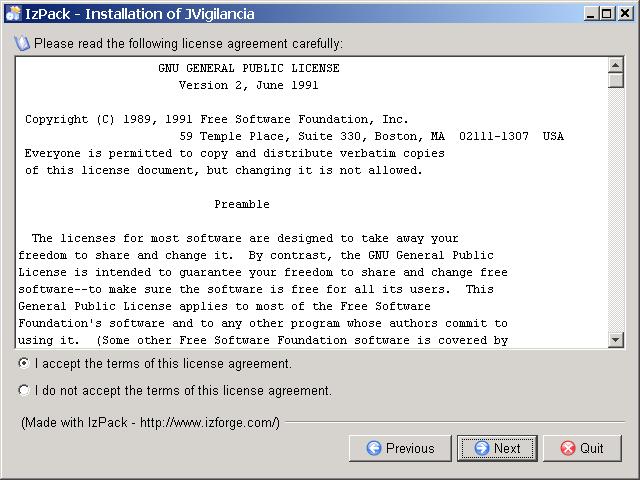Click 'Made with IzPack - http://www.izforge.com/' text
Viewport: 640px width, 480px height.
tap(151, 422)
